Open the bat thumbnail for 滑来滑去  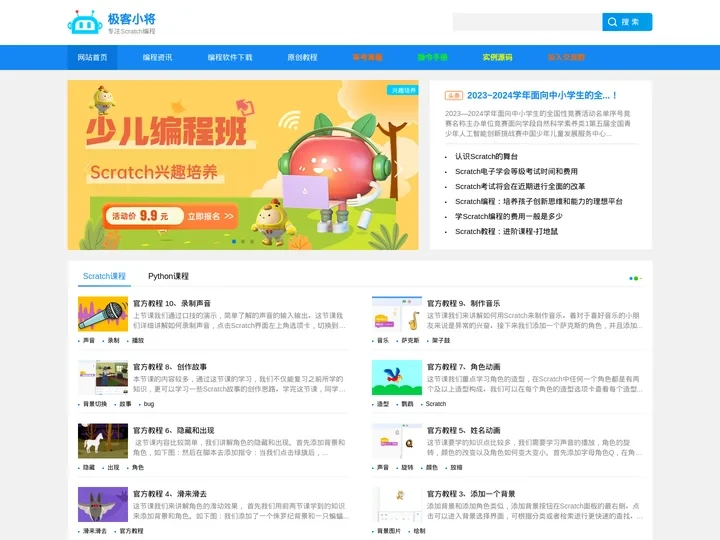point(103,504)
